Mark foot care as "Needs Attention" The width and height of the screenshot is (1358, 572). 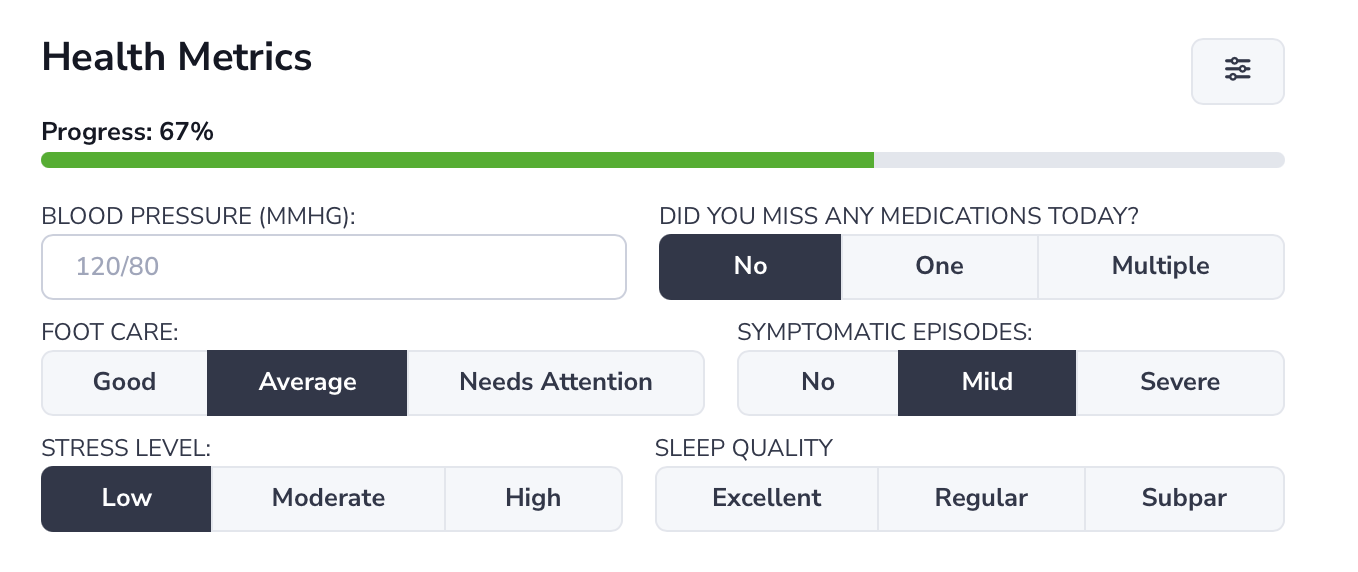tap(555, 383)
